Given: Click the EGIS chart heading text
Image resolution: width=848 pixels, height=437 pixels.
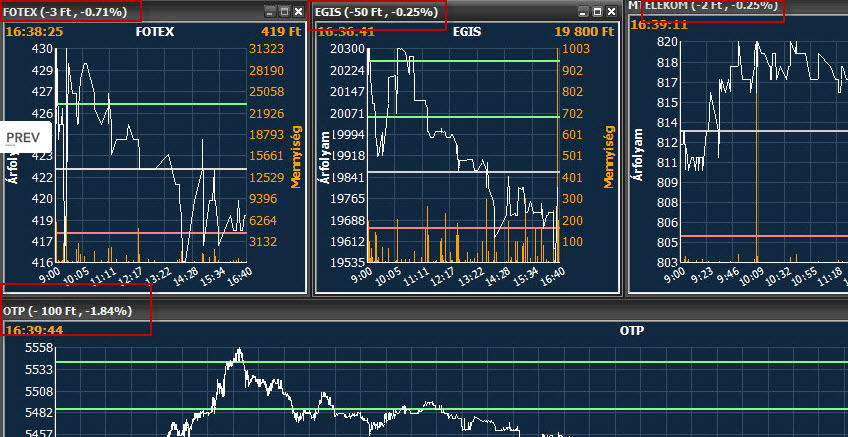Looking at the screenshot, I should pos(466,32).
